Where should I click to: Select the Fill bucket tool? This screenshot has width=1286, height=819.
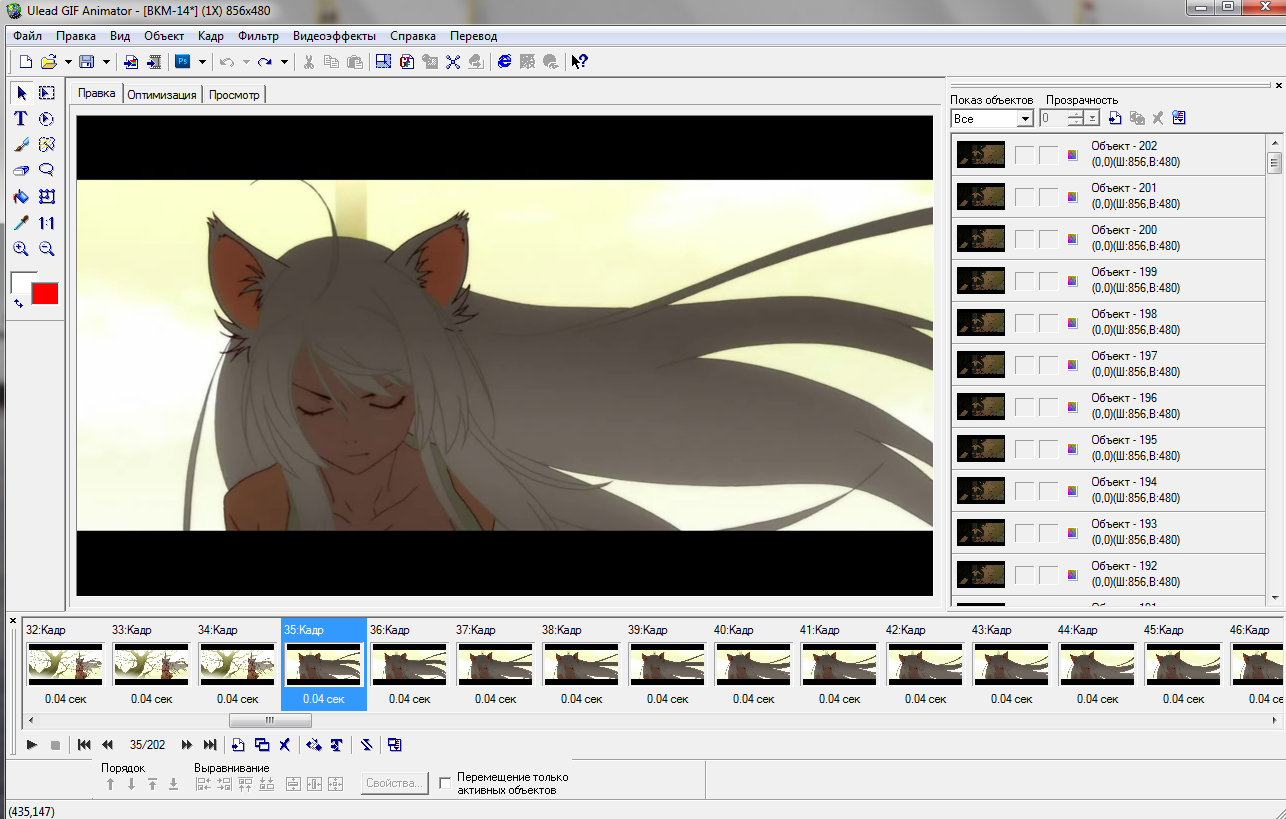[x=20, y=197]
